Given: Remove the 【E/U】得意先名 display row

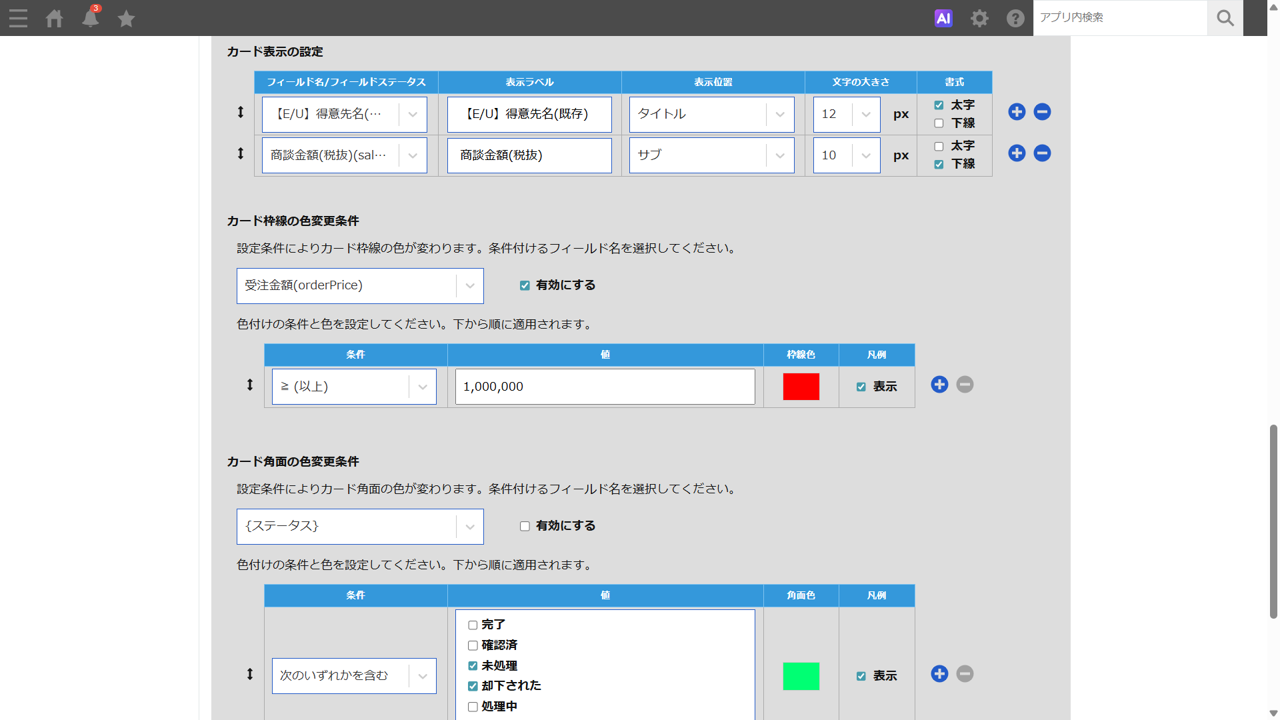Looking at the screenshot, I should click(x=1042, y=112).
